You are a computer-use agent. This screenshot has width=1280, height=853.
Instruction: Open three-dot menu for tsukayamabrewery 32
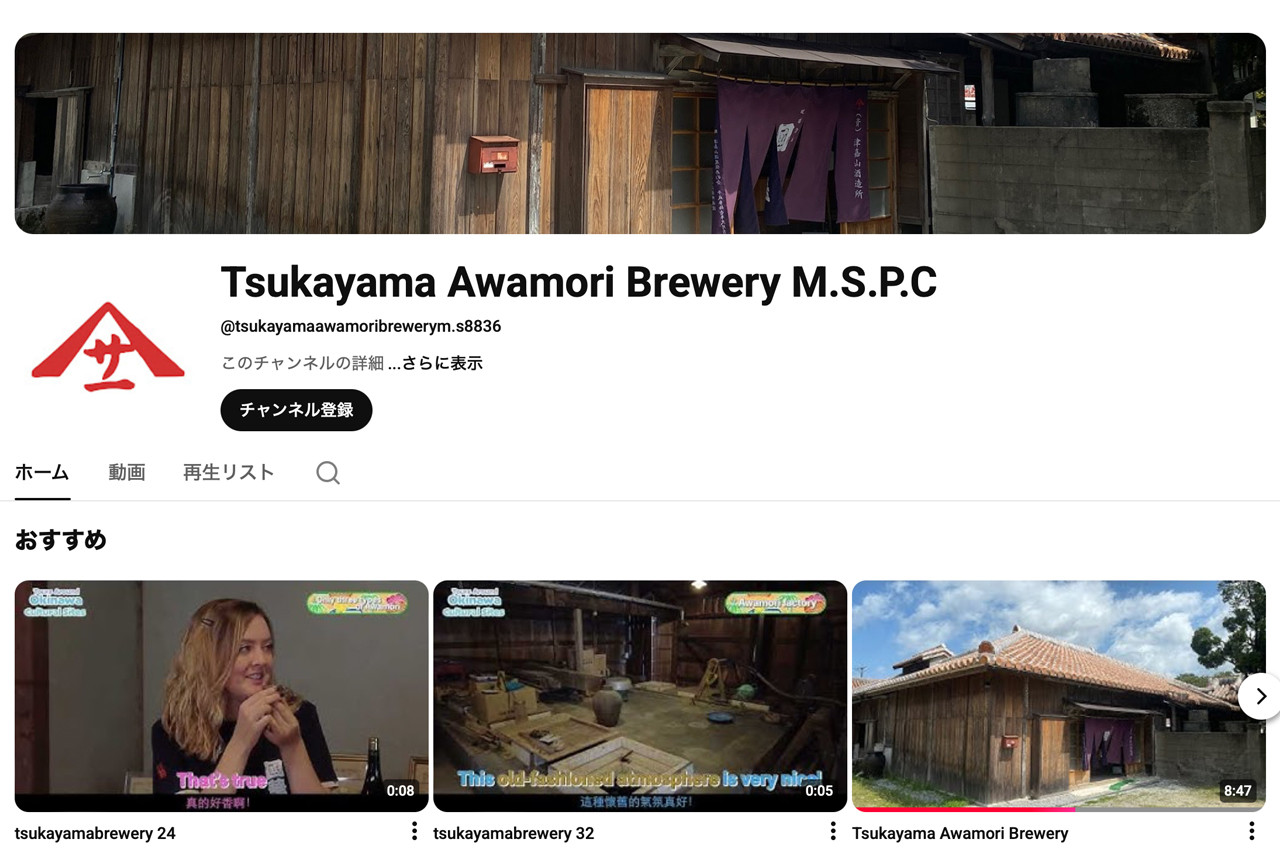pyautogui.click(x=832, y=831)
